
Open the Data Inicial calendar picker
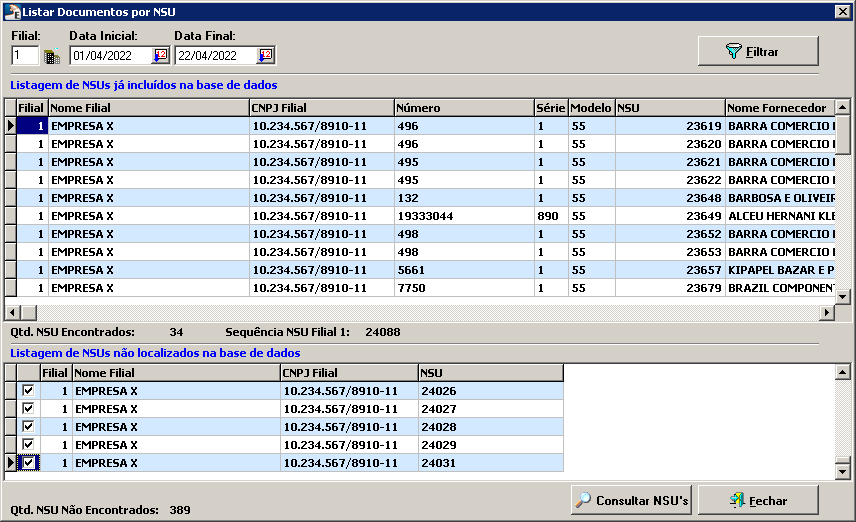(x=161, y=56)
